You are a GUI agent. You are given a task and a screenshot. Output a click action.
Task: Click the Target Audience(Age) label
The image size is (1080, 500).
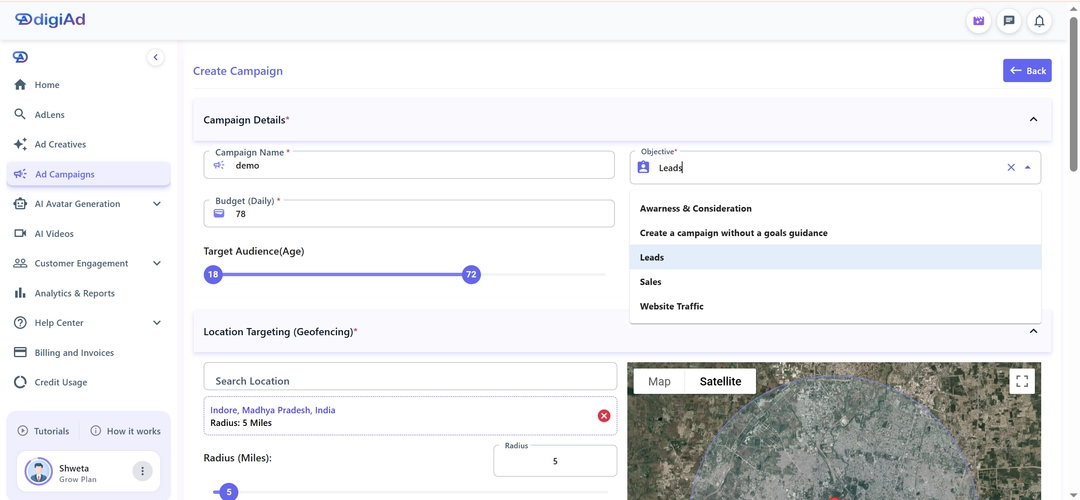pyautogui.click(x=253, y=251)
